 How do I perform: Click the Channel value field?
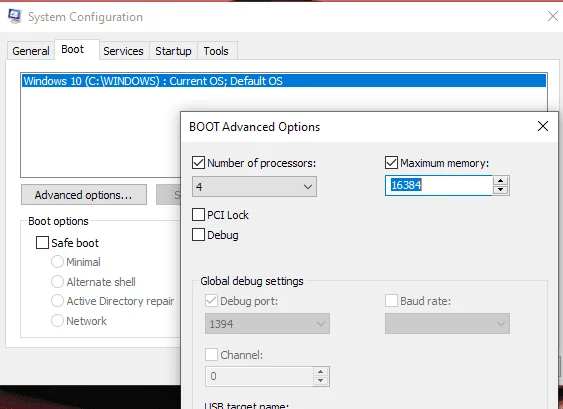click(x=259, y=376)
